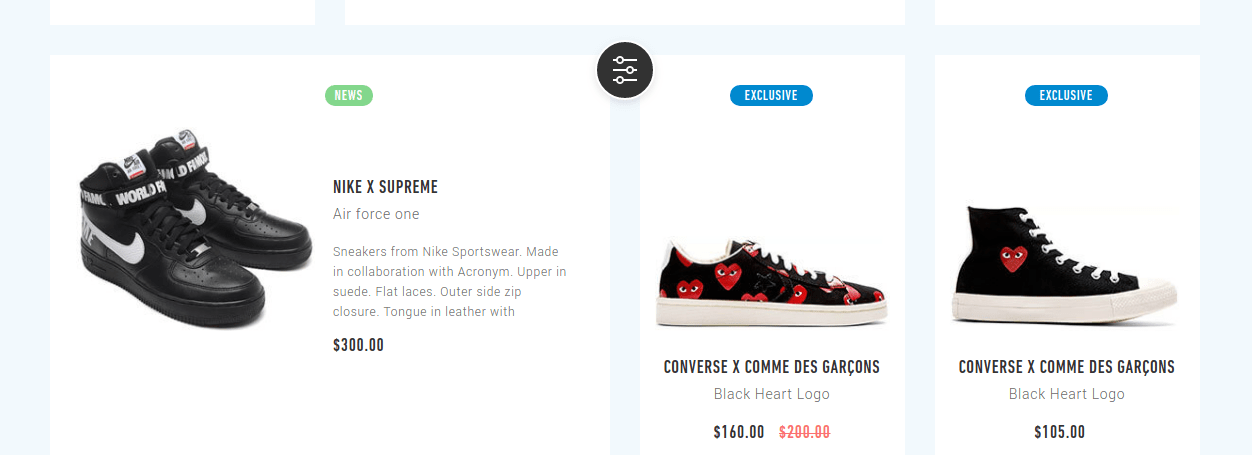Open the round filter sliders icon

(x=625, y=71)
